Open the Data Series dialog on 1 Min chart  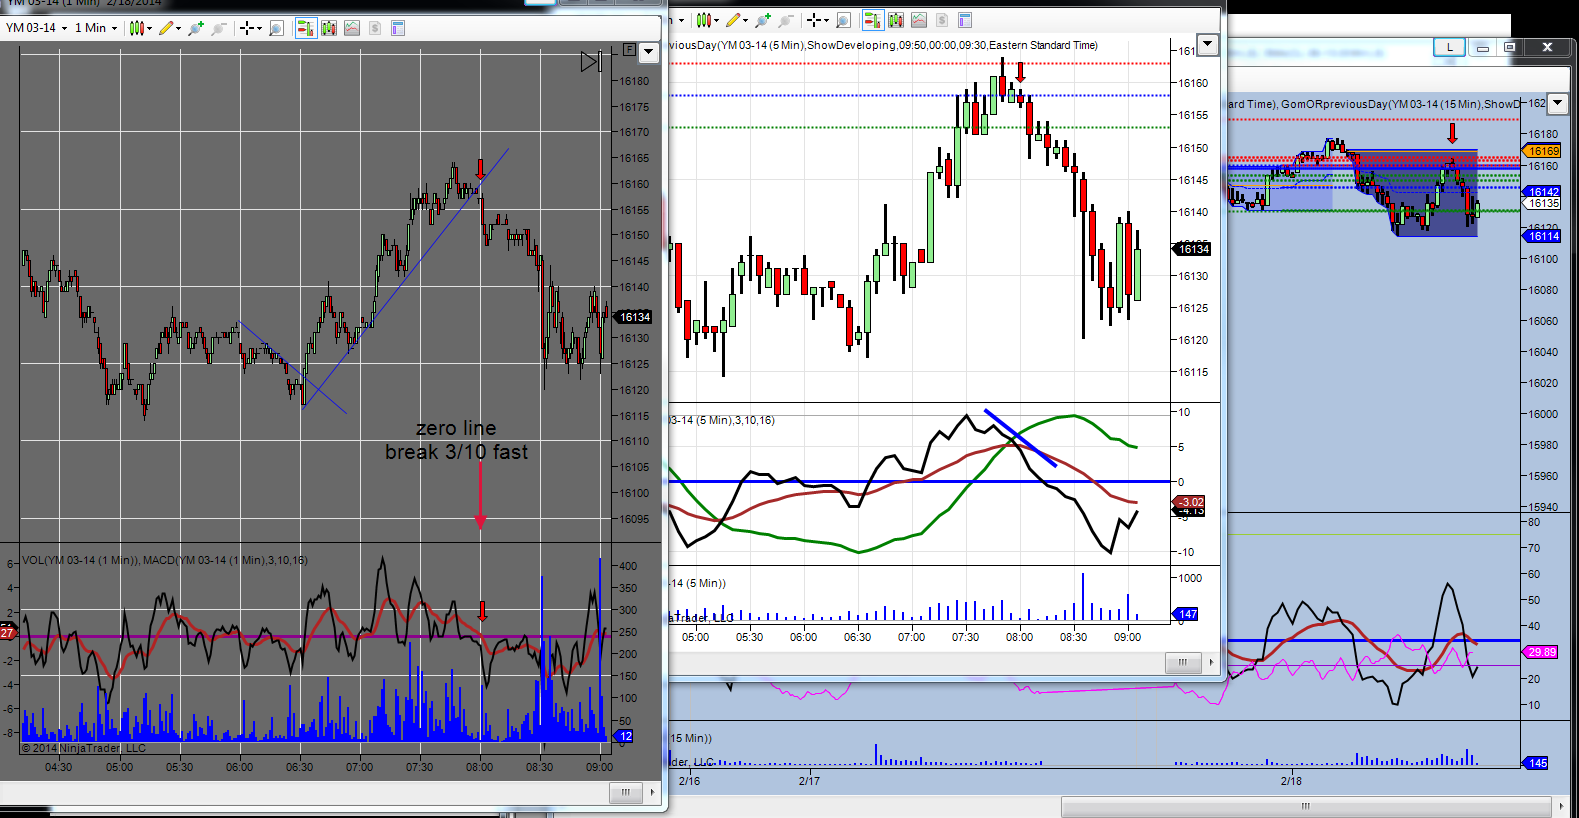[x=328, y=28]
